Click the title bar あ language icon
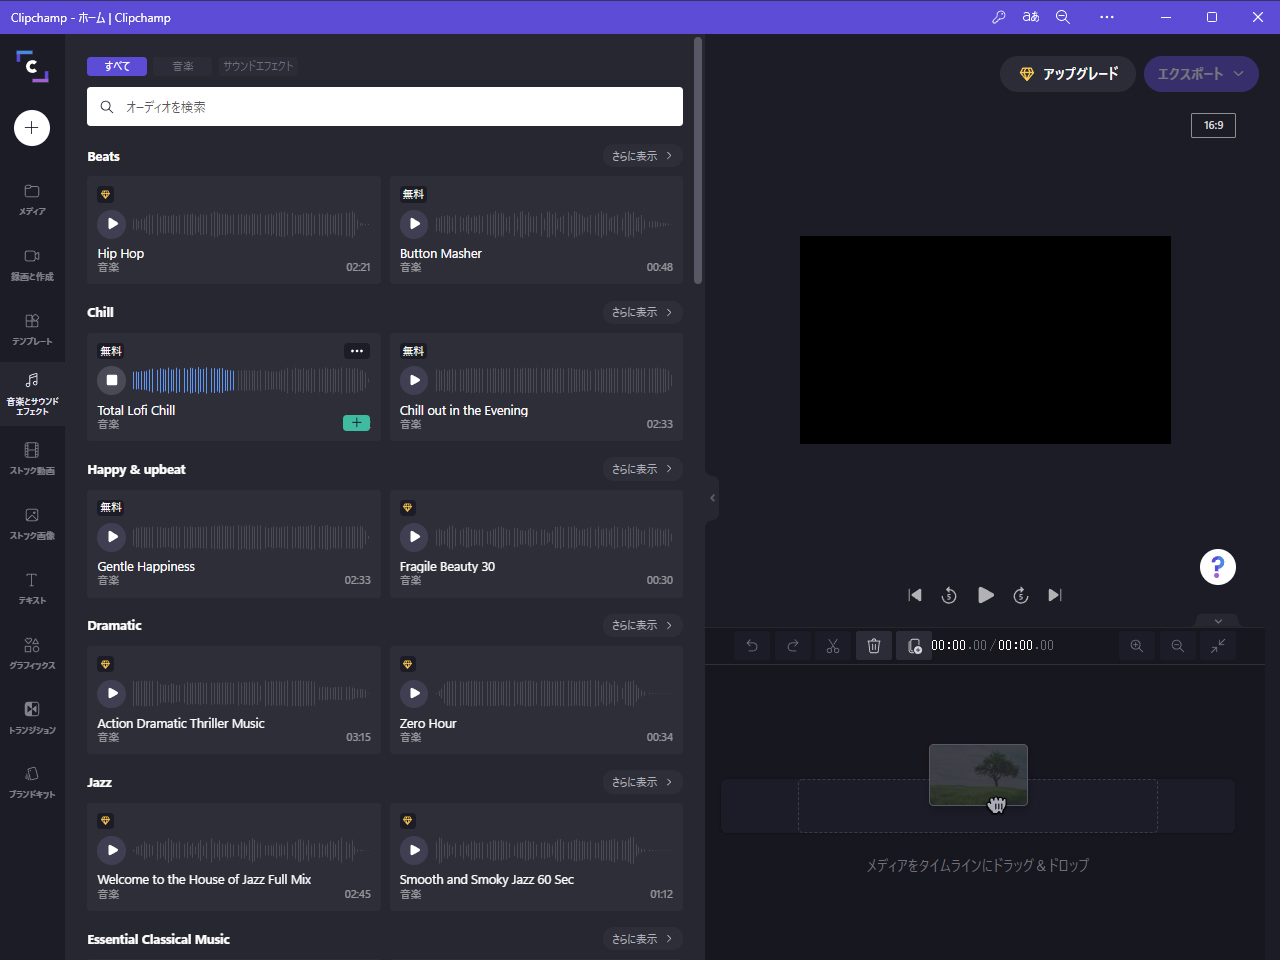This screenshot has height=960, width=1280. click(1031, 17)
